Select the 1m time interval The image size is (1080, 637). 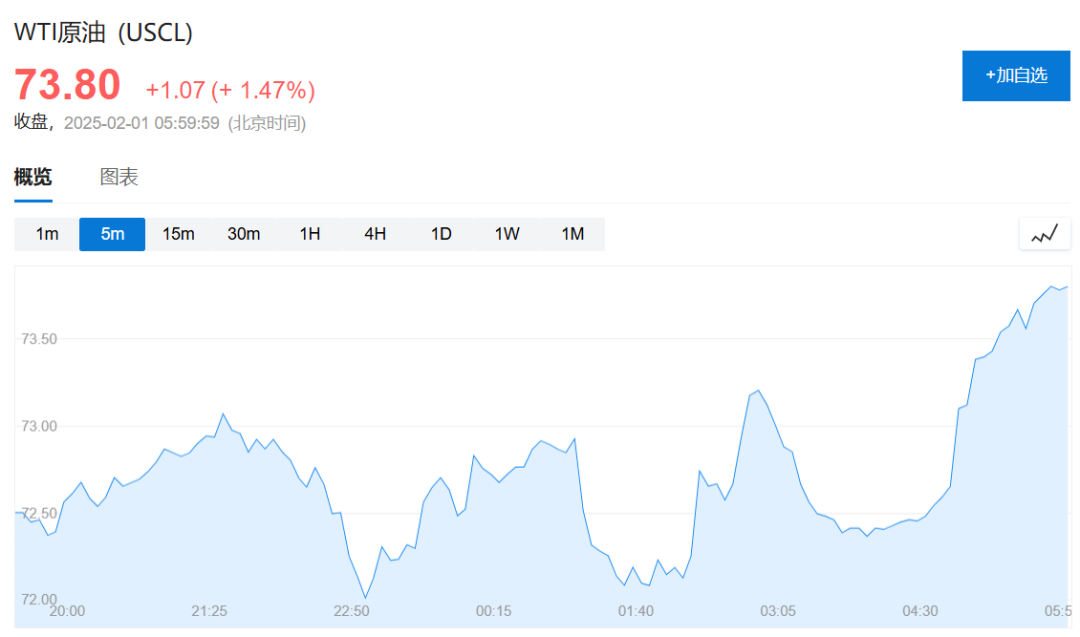coord(47,234)
